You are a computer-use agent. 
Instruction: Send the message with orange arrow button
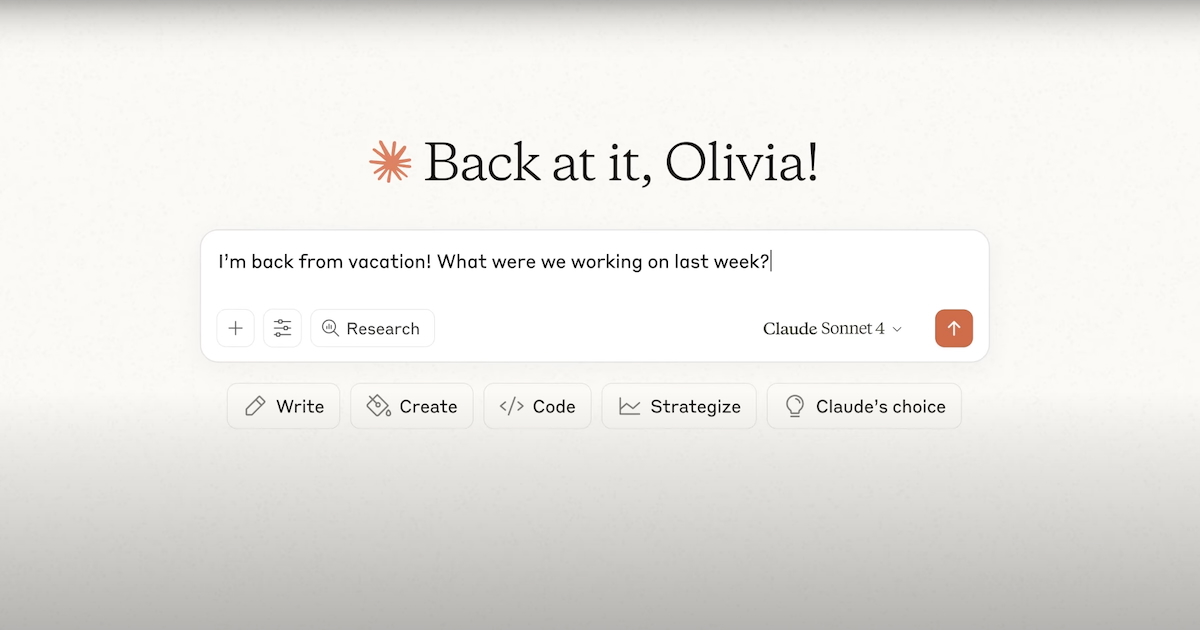pyautogui.click(x=953, y=328)
